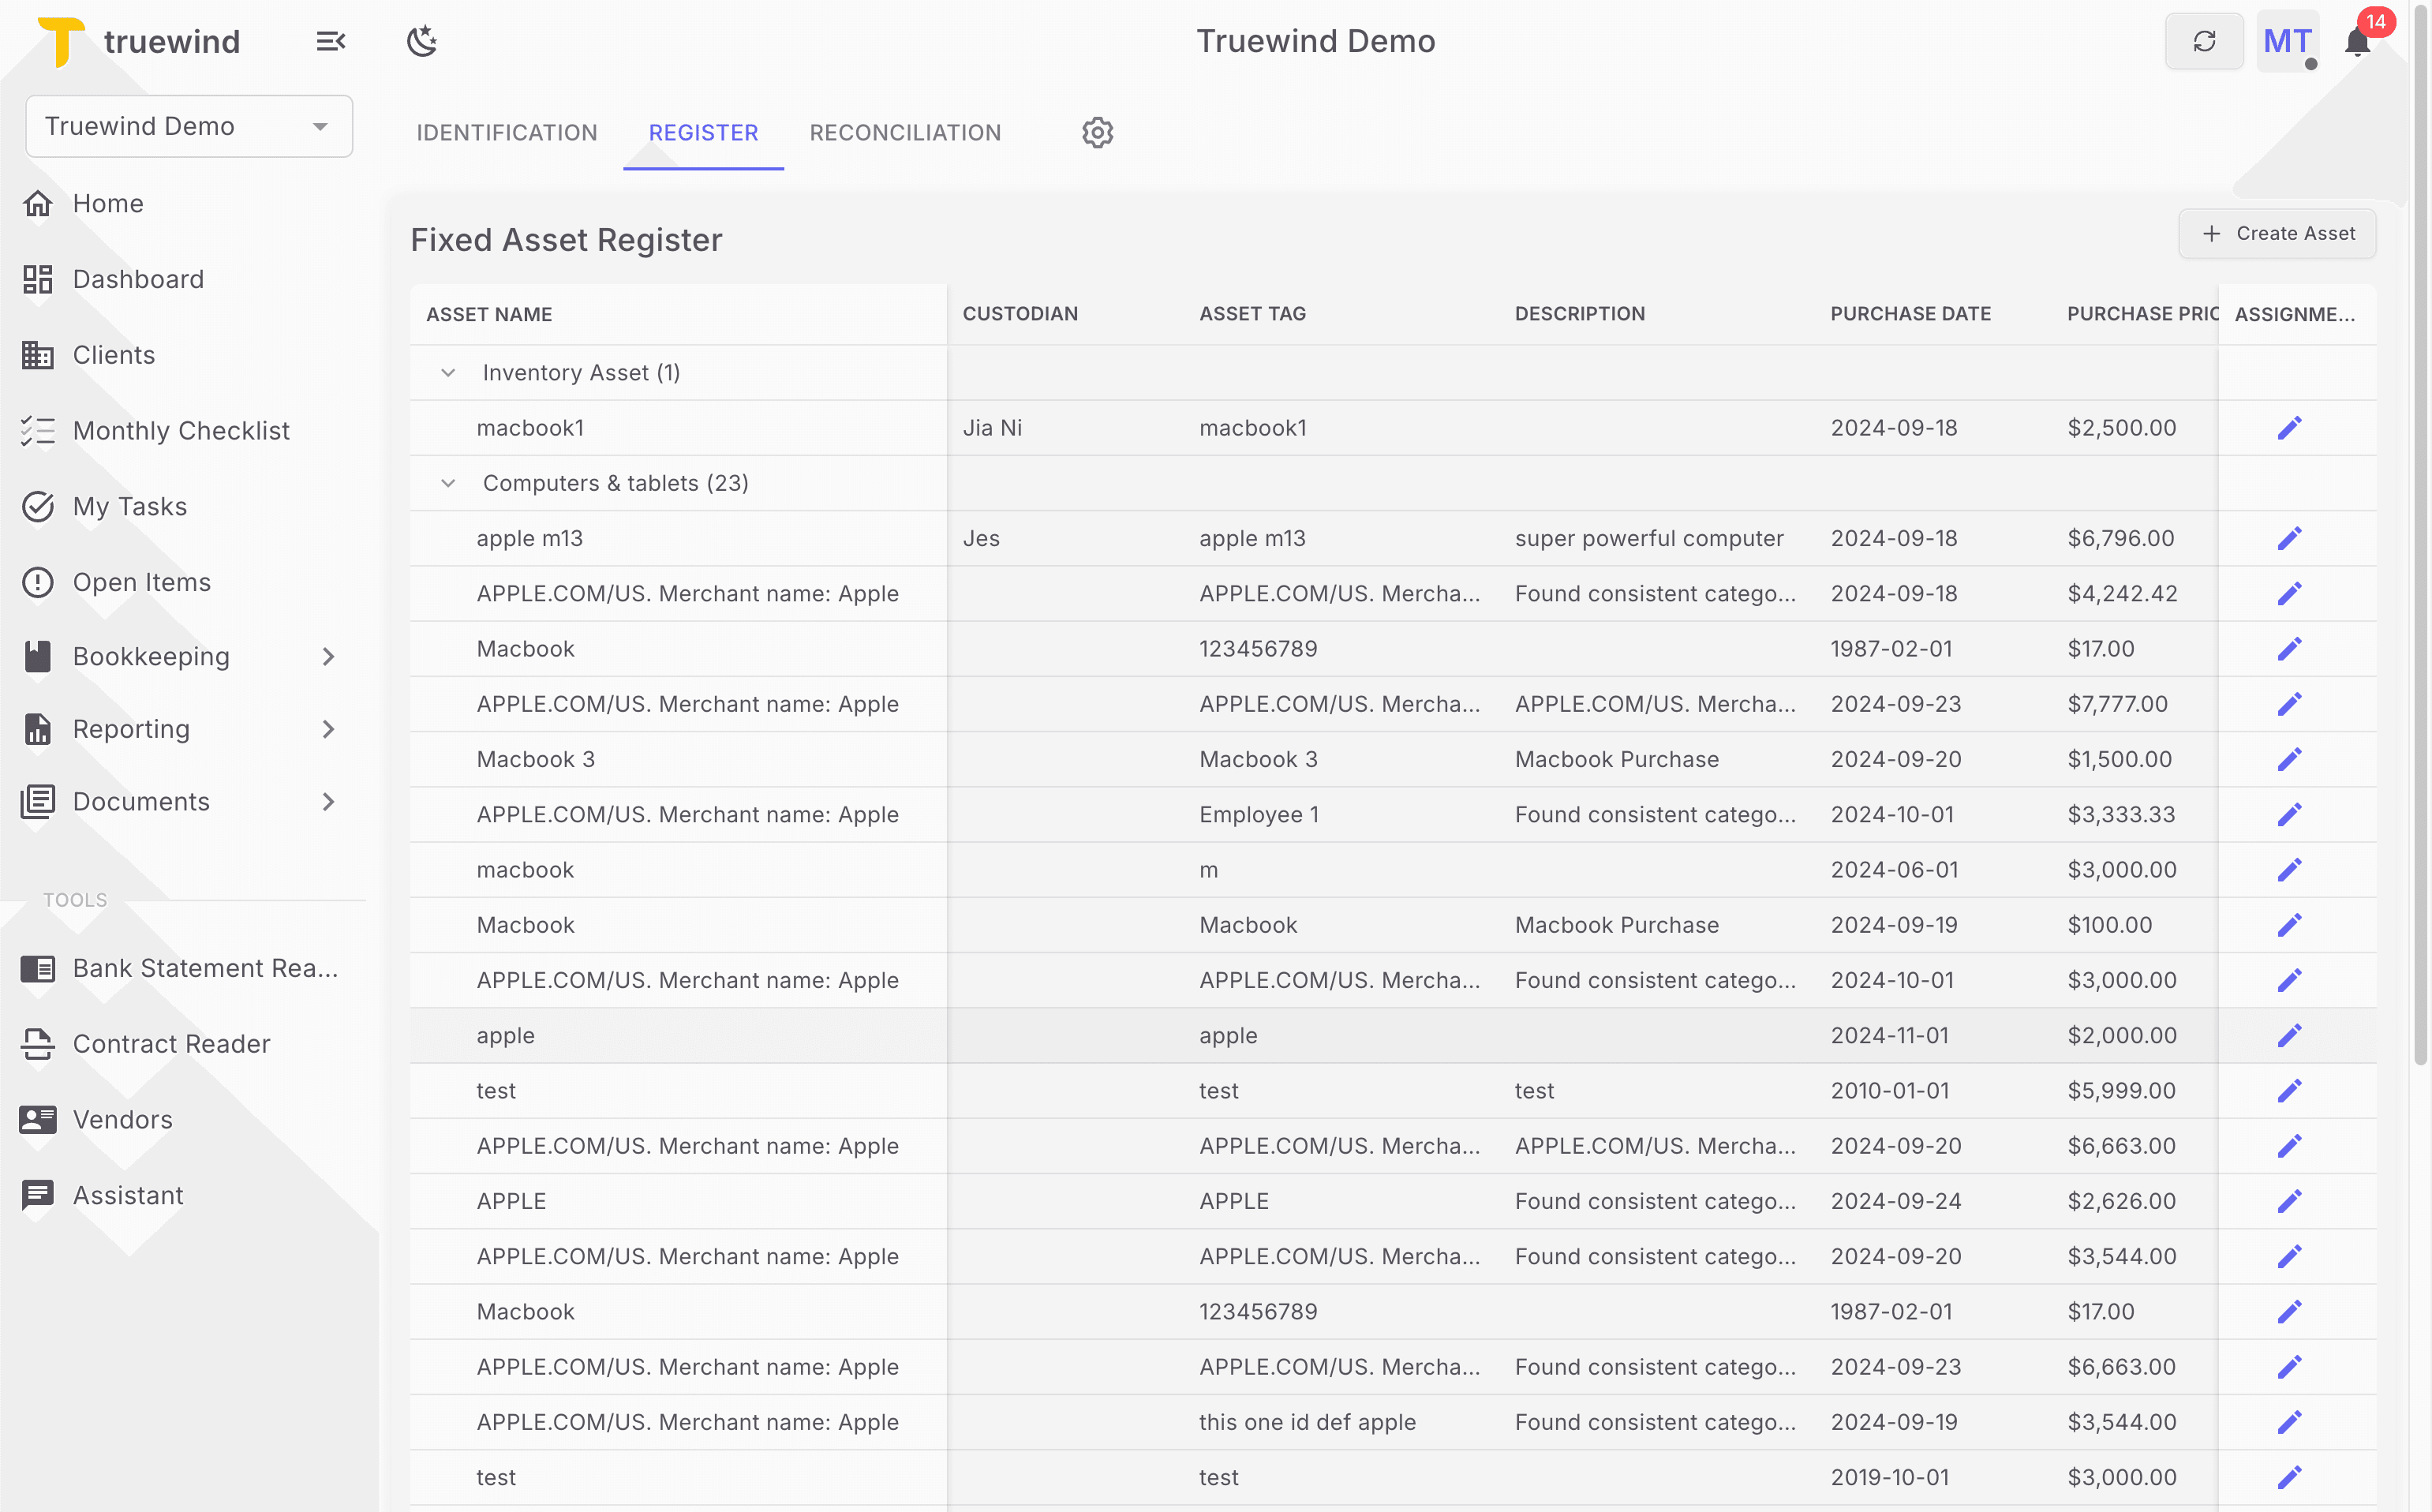Toggle dark mode with the moon icon
Viewport: 2432px width, 1512px height.
click(422, 41)
